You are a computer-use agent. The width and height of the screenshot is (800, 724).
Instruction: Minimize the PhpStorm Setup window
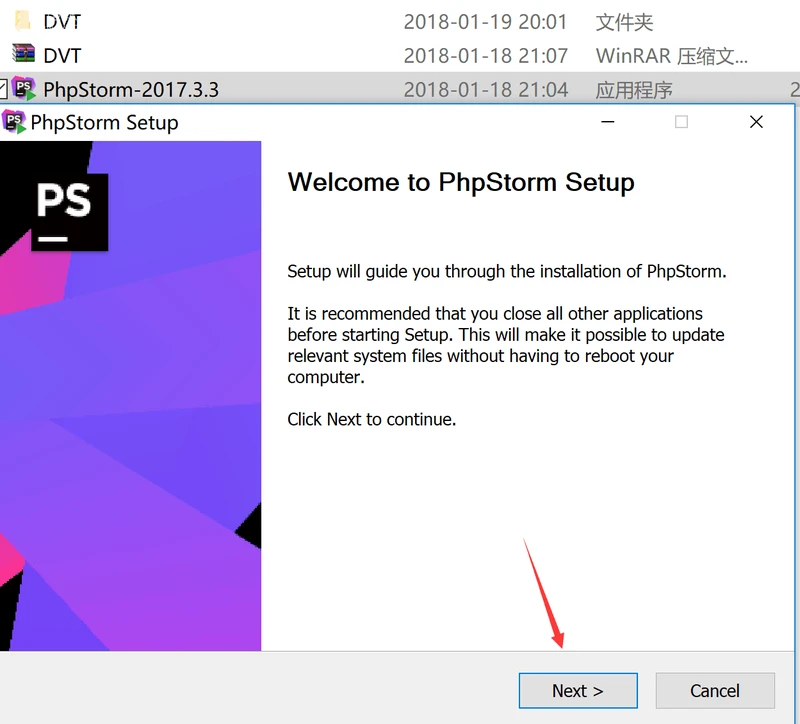[x=607, y=122]
